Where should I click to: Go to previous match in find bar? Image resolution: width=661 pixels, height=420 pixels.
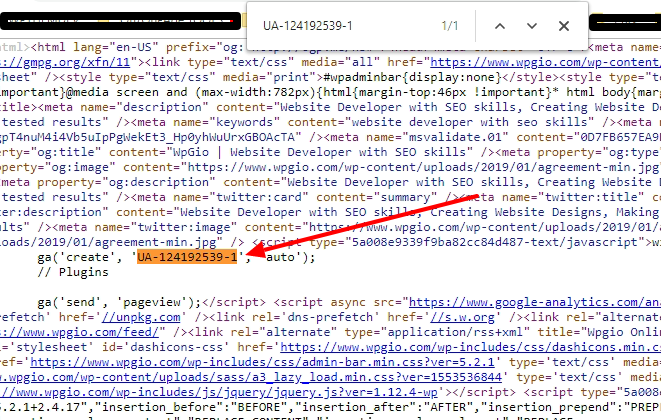pos(500,26)
